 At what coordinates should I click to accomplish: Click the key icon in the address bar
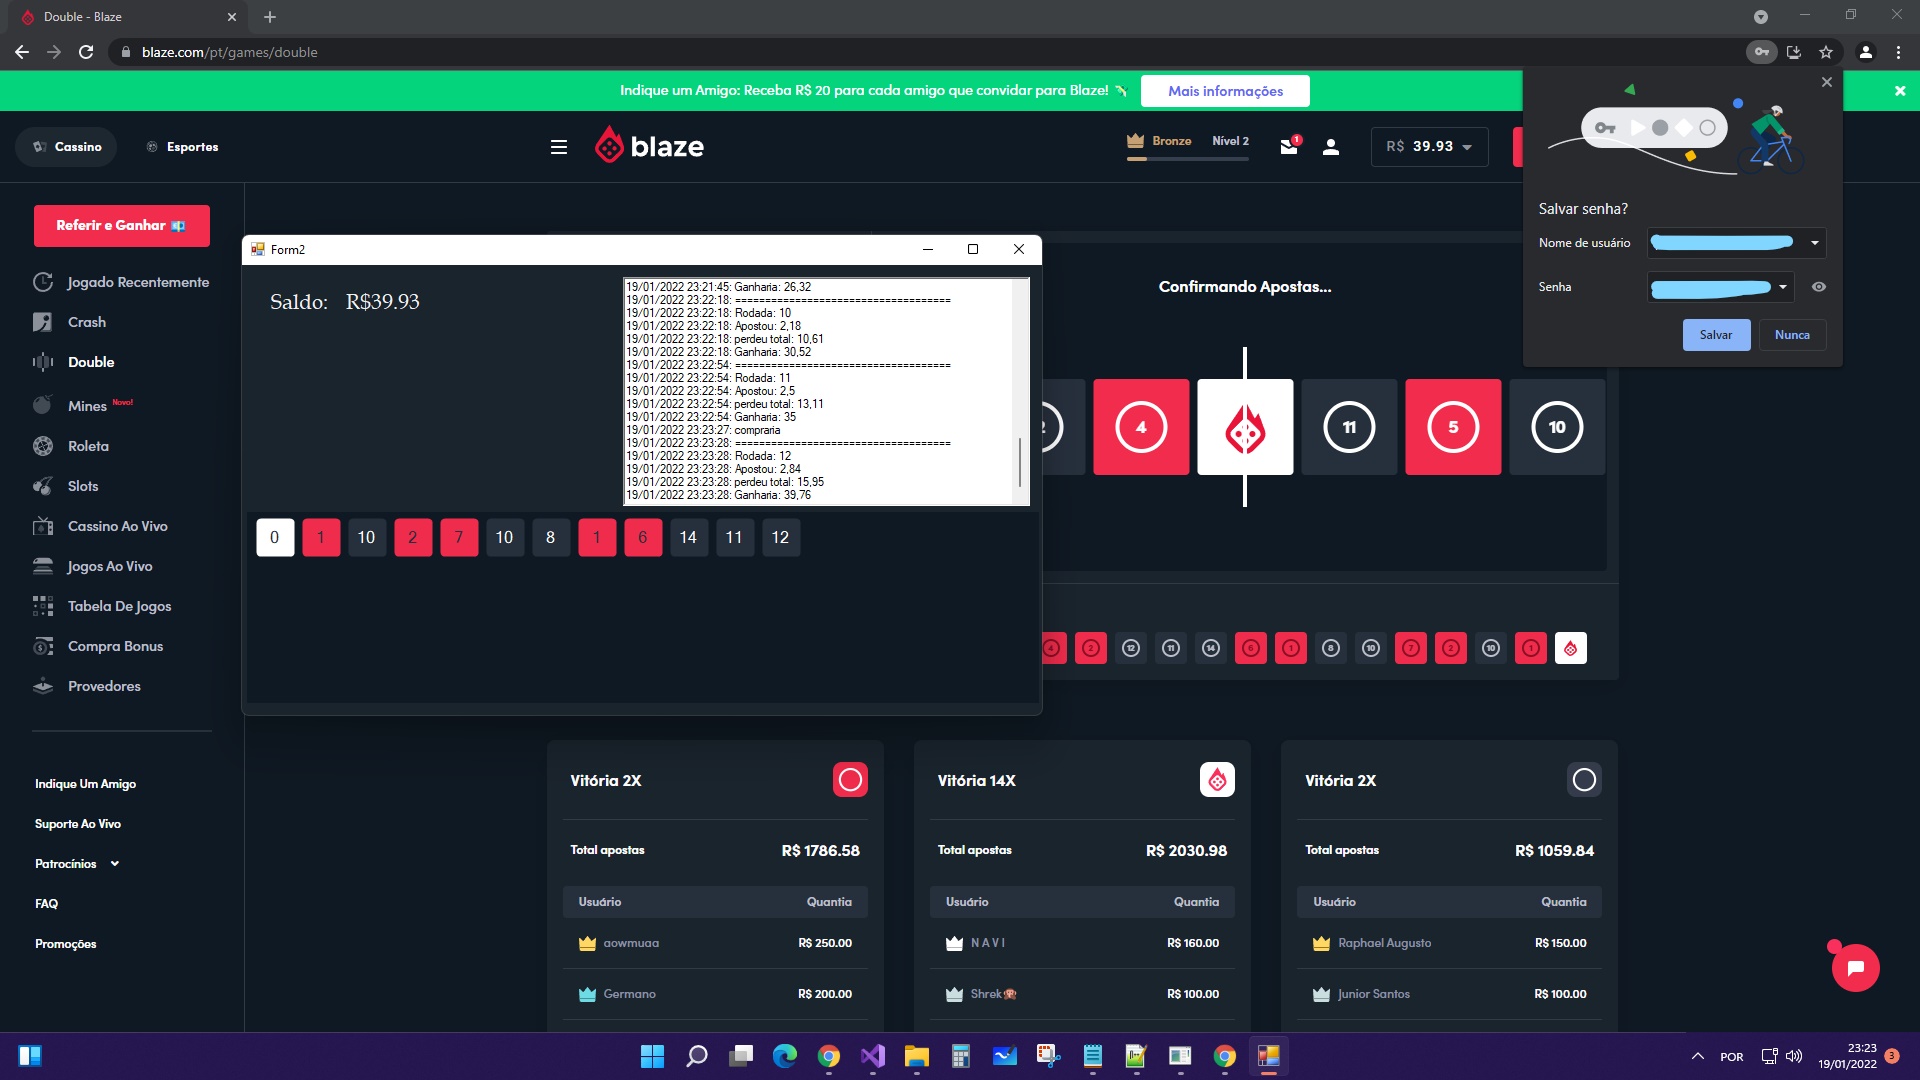point(1762,52)
